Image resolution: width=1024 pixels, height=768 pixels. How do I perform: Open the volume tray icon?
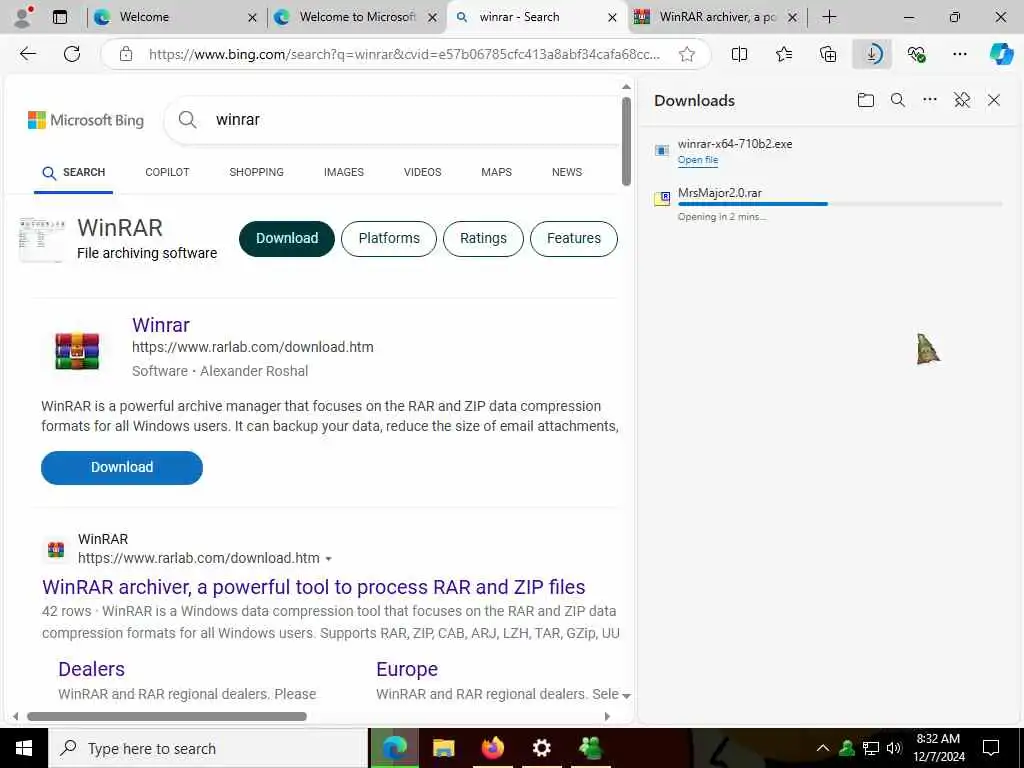[x=894, y=748]
